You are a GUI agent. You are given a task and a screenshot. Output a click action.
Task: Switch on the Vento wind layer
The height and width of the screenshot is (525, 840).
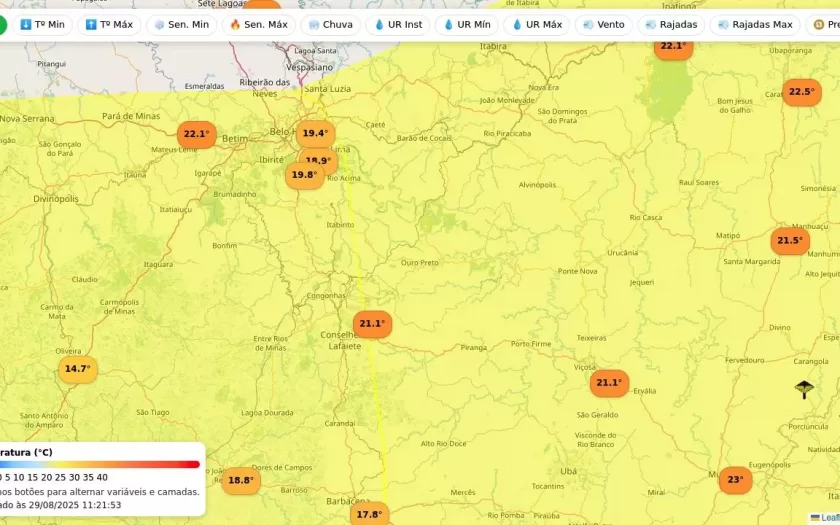(603, 24)
